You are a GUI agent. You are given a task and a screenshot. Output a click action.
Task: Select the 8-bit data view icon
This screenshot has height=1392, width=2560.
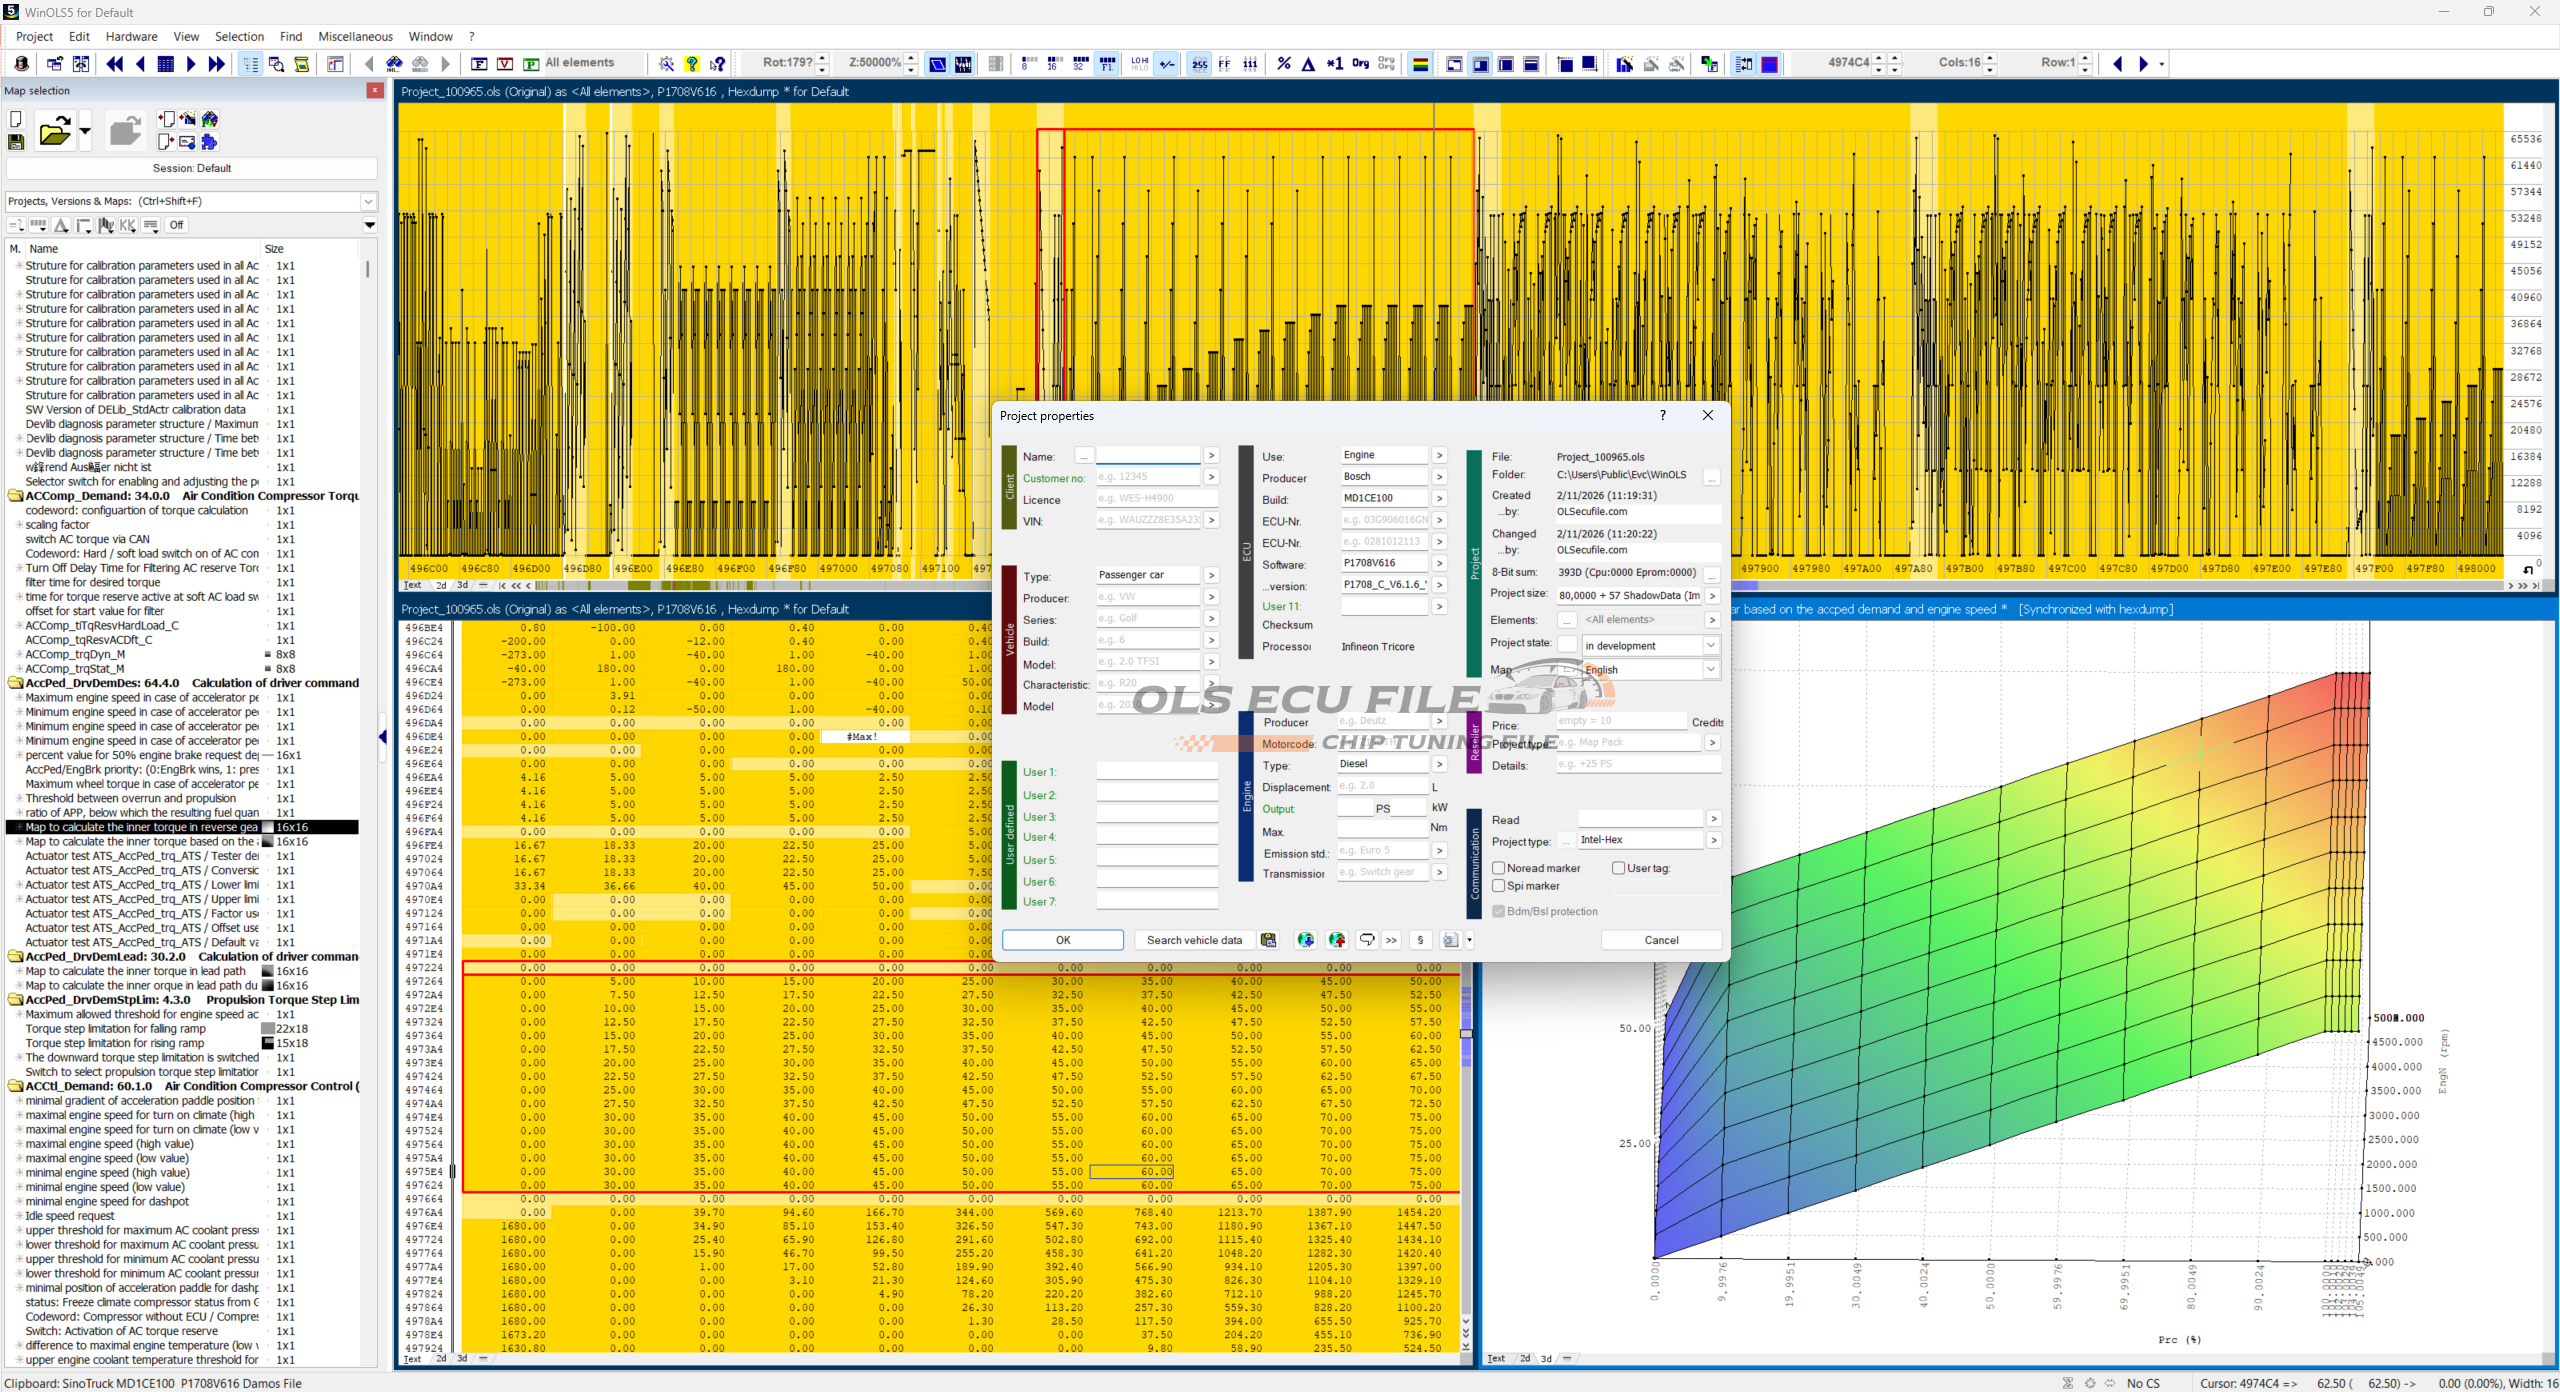pos(1028,64)
